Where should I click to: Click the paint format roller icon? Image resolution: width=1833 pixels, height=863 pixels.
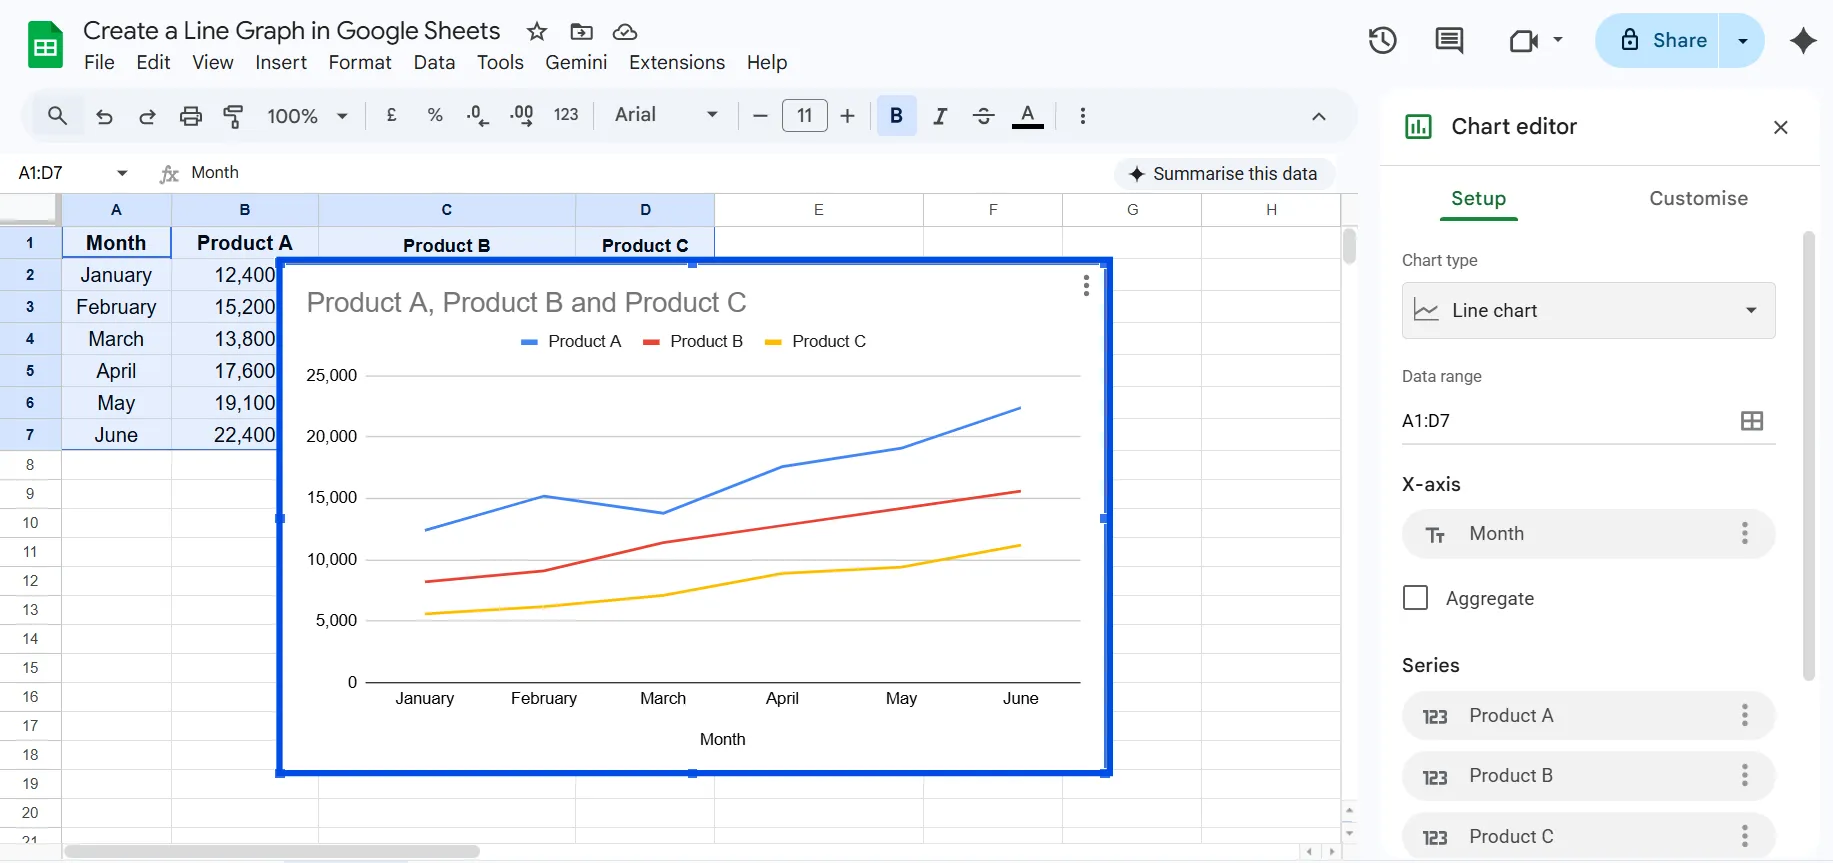pyautogui.click(x=233, y=116)
